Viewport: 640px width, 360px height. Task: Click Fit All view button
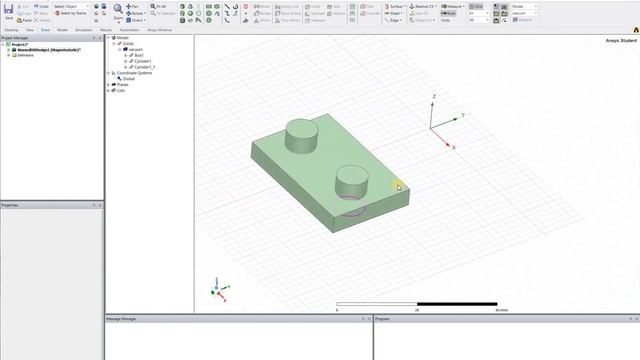point(158,7)
